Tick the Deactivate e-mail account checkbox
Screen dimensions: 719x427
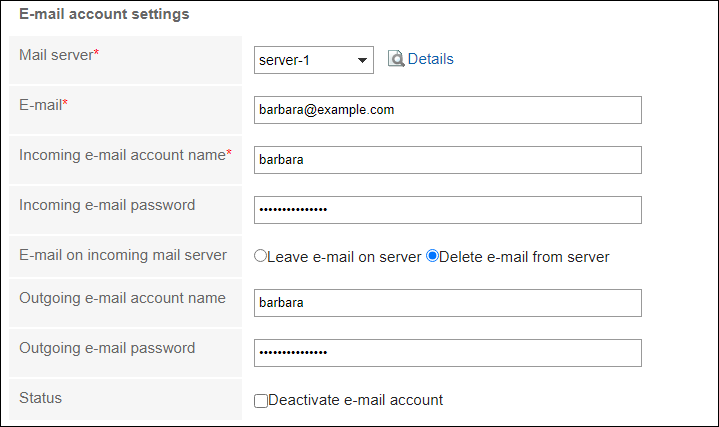click(x=260, y=401)
